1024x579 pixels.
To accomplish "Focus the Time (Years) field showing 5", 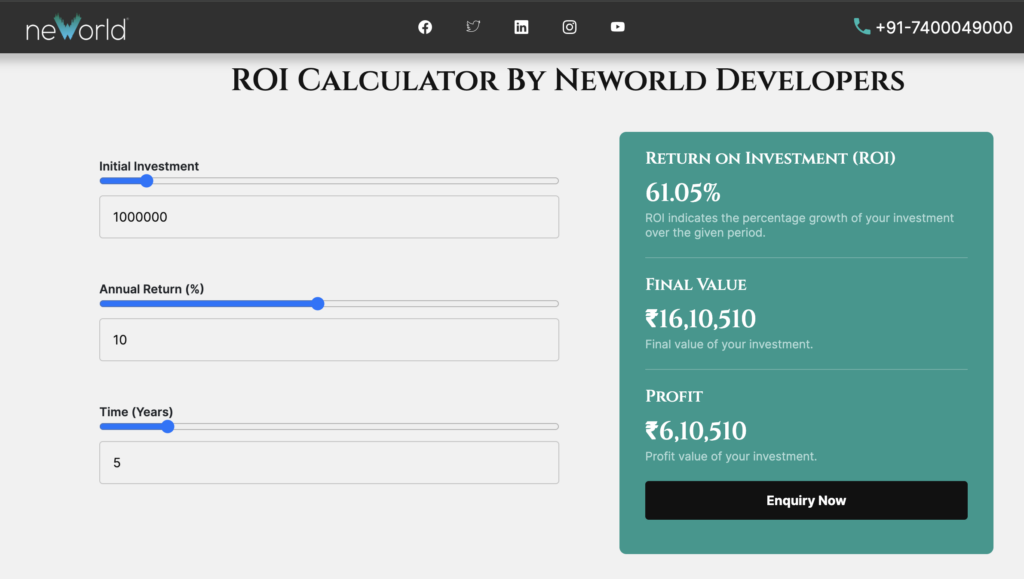I will [328, 463].
